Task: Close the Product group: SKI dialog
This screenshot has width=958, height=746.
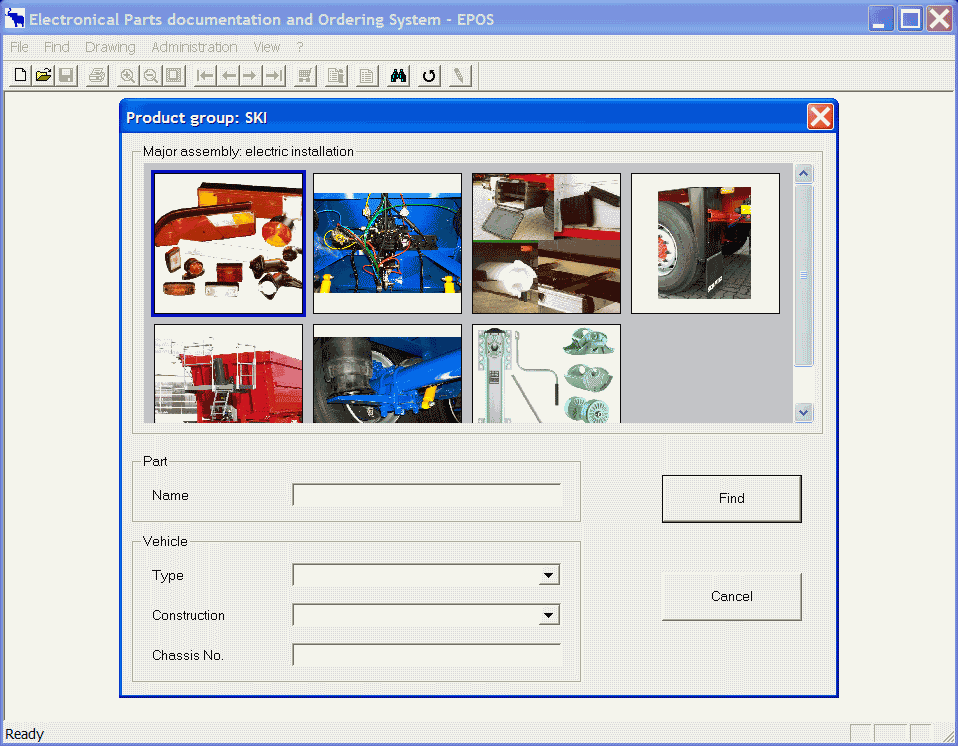Action: click(820, 117)
